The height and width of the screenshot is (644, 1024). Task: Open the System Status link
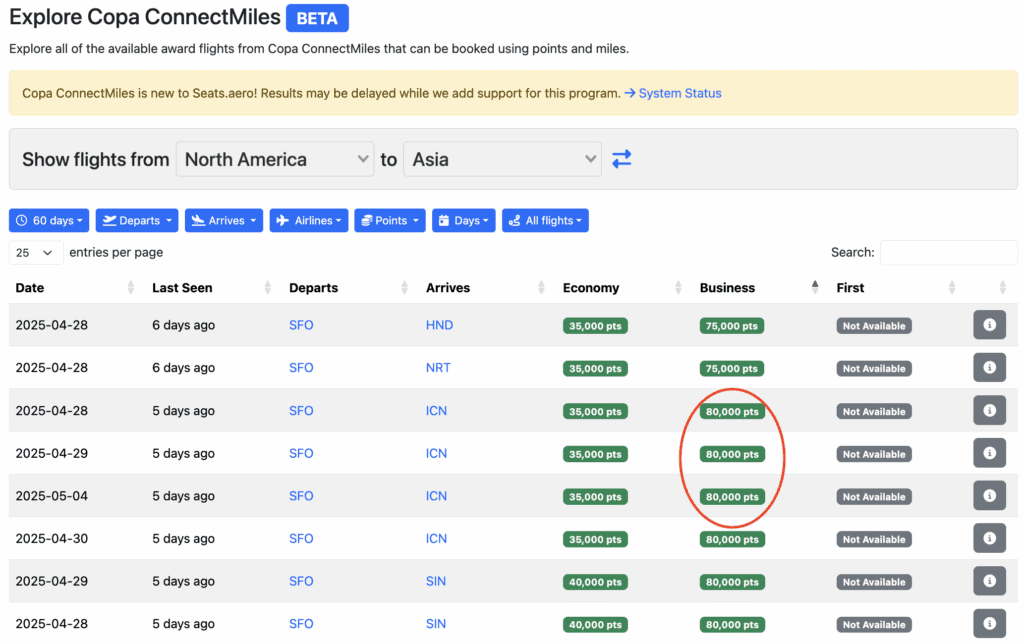[x=680, y=92]
